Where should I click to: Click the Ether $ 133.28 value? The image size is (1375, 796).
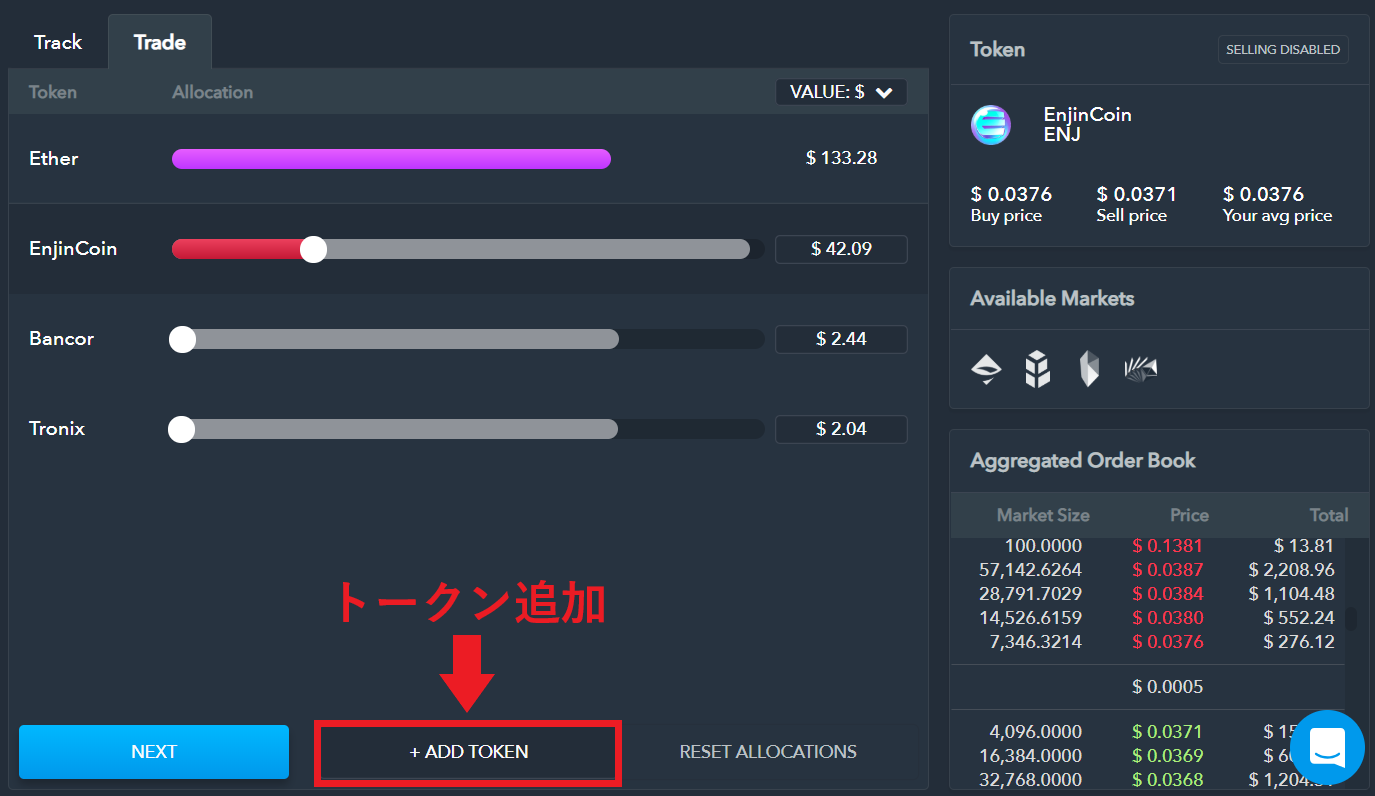tap(841, 158)
